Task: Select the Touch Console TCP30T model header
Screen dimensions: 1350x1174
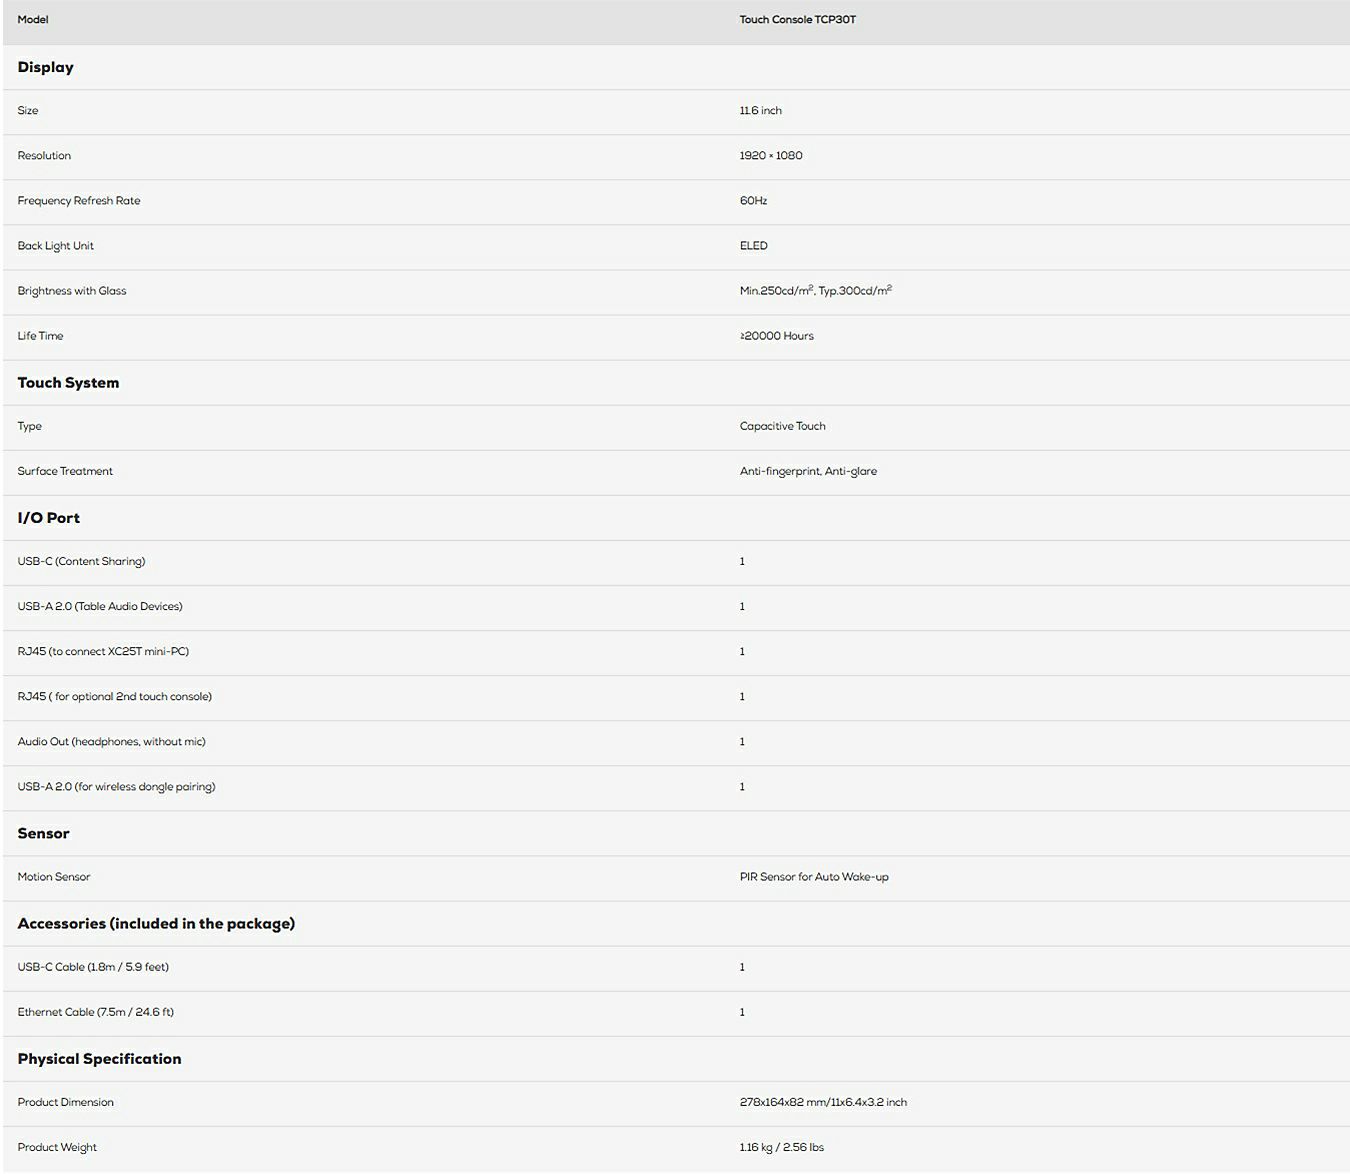Action: pos(797,20)
